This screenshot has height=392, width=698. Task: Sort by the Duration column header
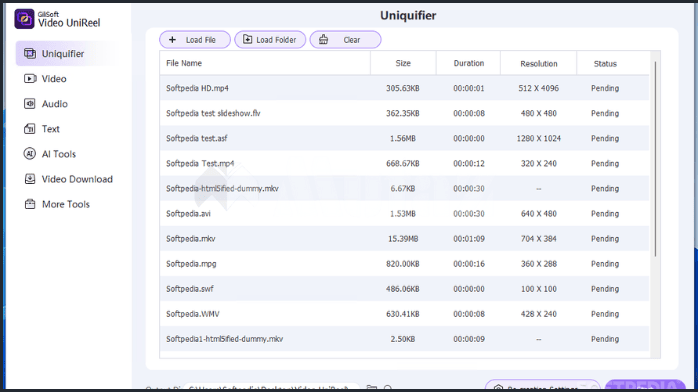pos(469,63)
